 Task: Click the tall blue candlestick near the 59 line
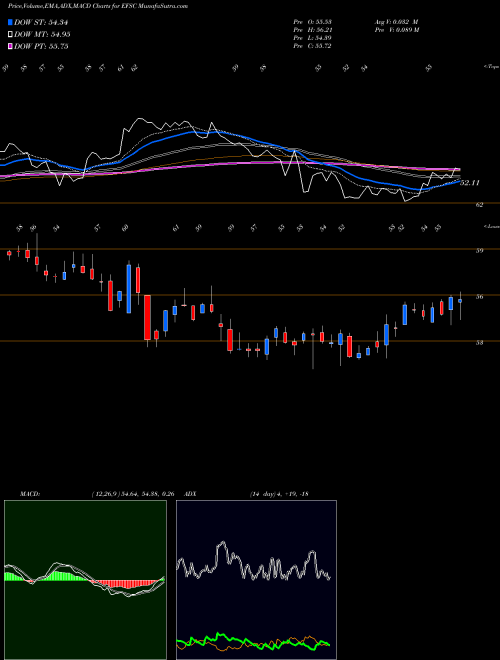(x=129, y=289)
